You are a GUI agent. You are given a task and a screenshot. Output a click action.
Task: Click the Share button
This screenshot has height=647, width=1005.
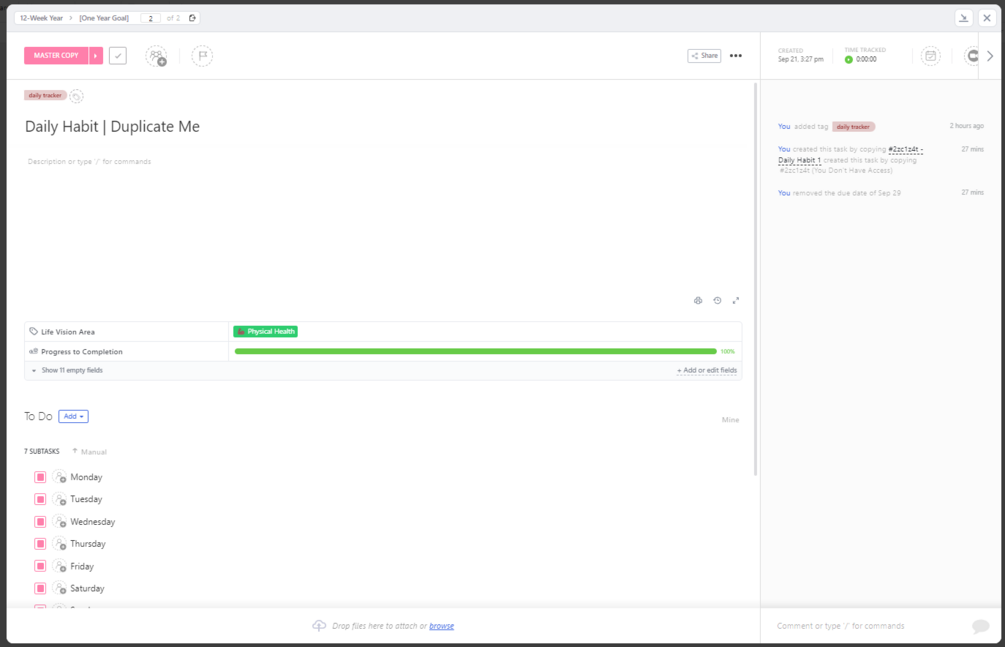click(704, 56)
